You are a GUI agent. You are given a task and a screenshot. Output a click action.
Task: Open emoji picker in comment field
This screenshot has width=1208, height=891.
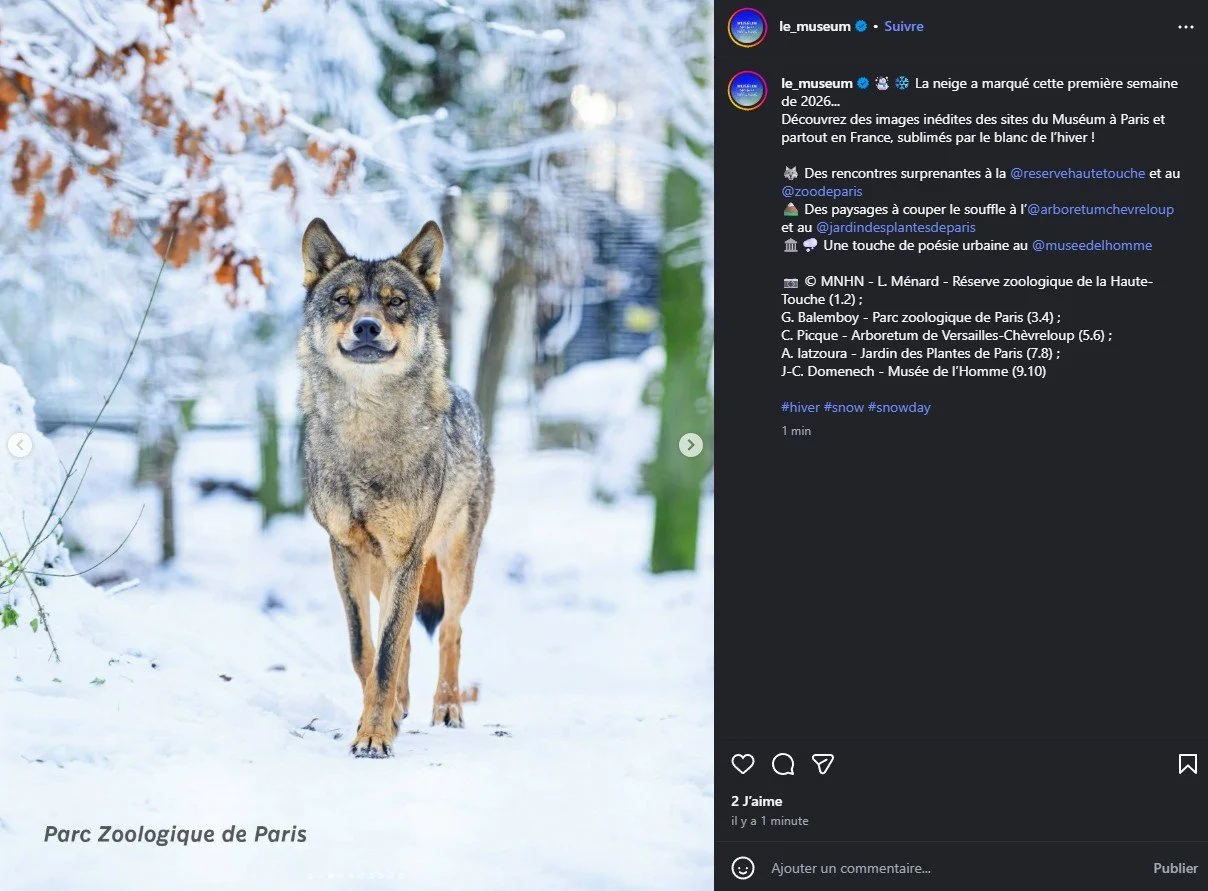(x=743, y=868)
